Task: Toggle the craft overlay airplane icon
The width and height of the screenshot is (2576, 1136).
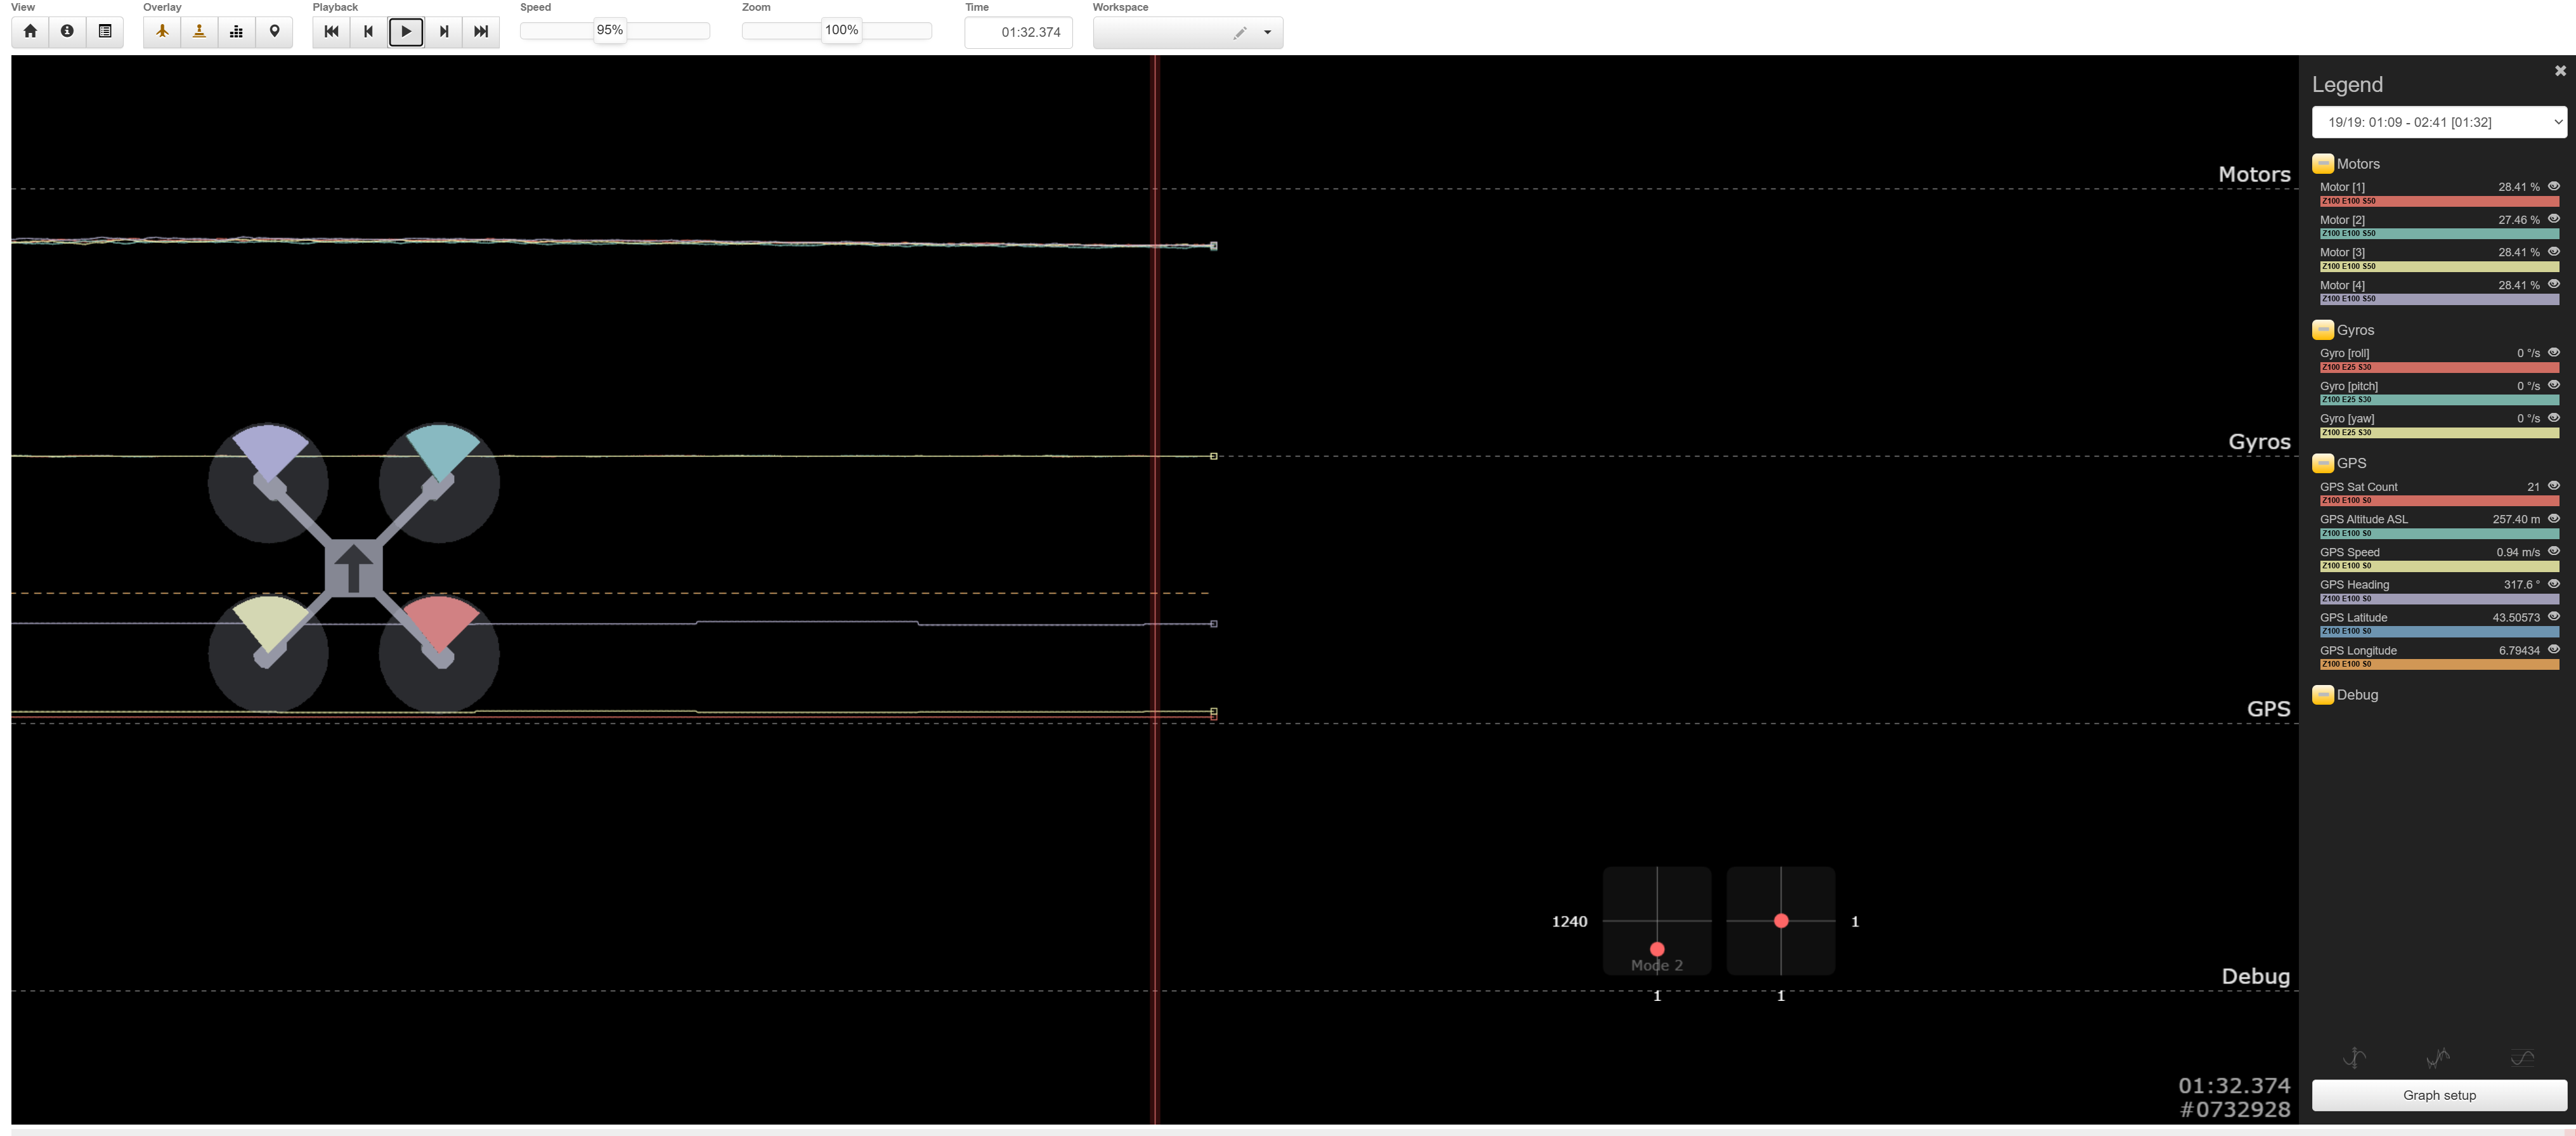Action: click(162, 31)
